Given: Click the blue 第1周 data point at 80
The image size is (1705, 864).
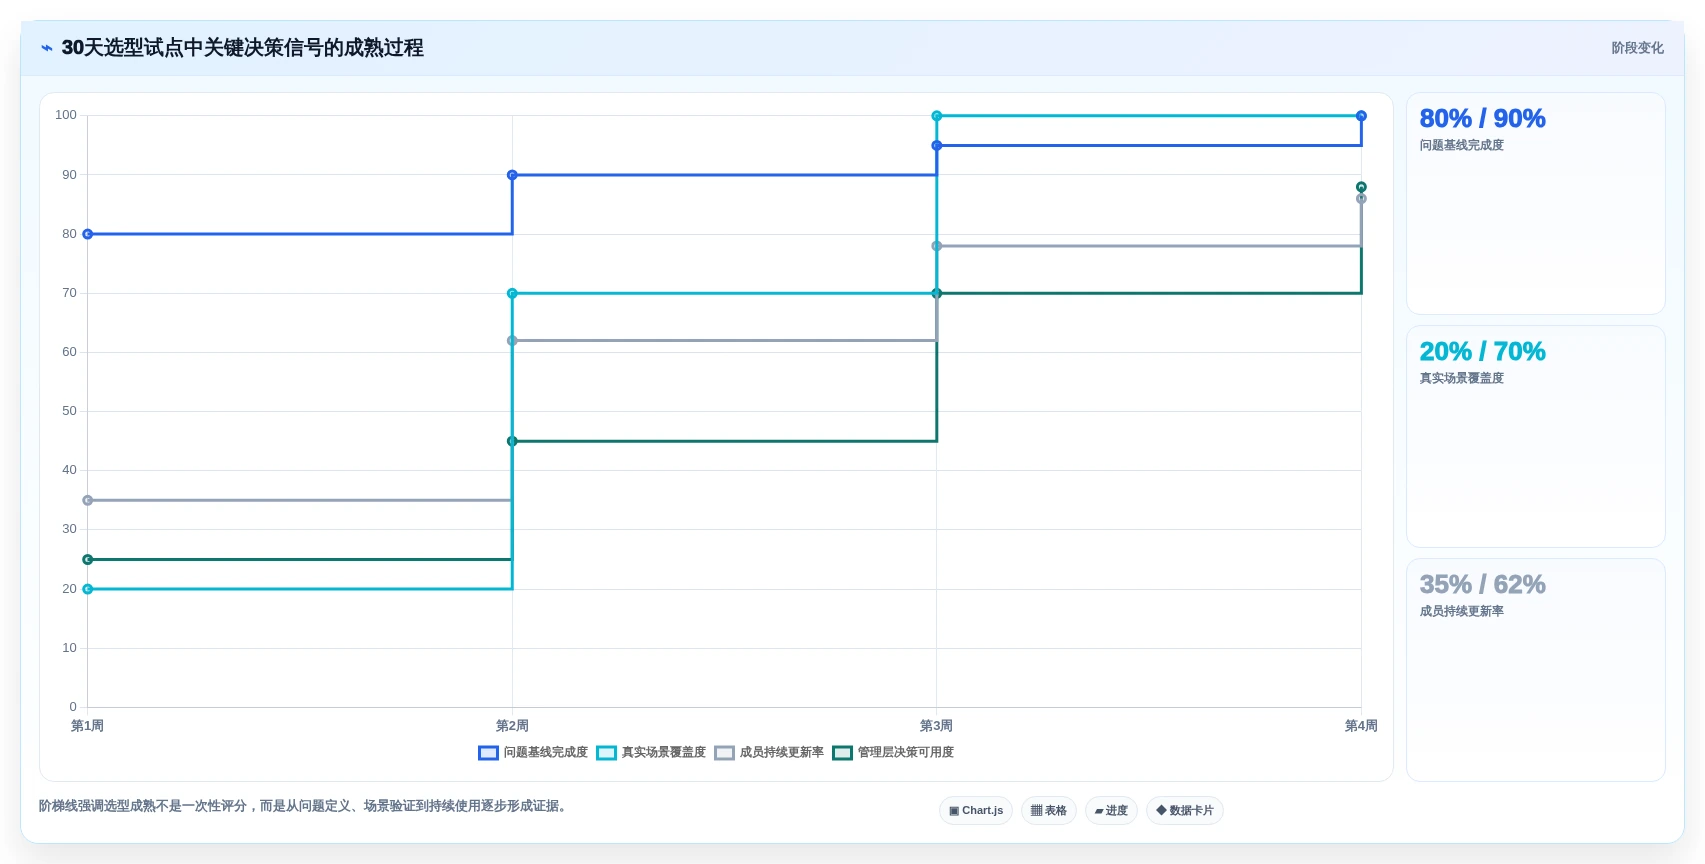Looking at the screenshot, I should point(88,234).
